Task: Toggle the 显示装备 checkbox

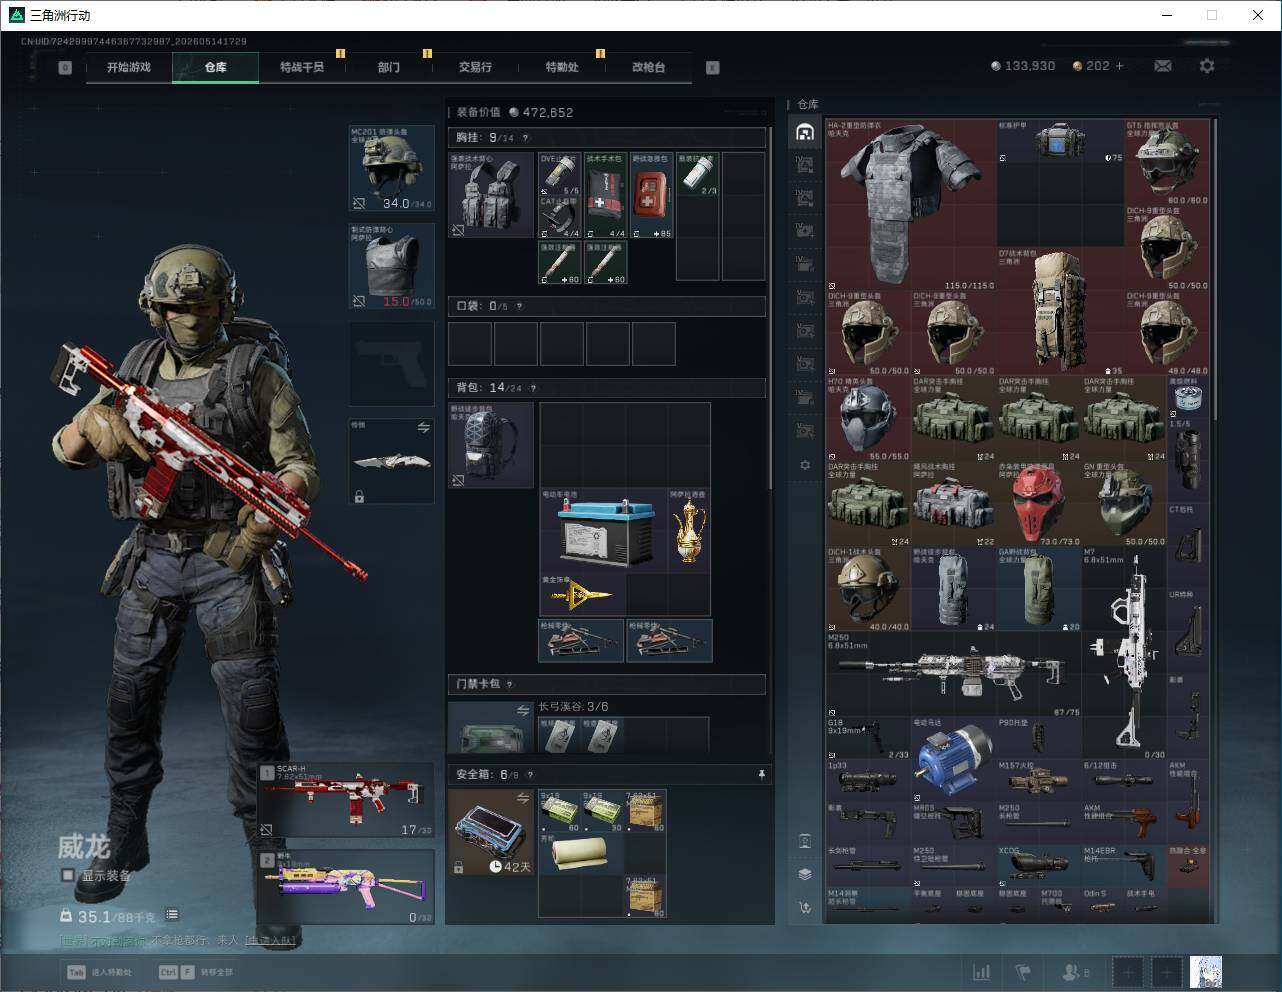Action: coord(68,875)
